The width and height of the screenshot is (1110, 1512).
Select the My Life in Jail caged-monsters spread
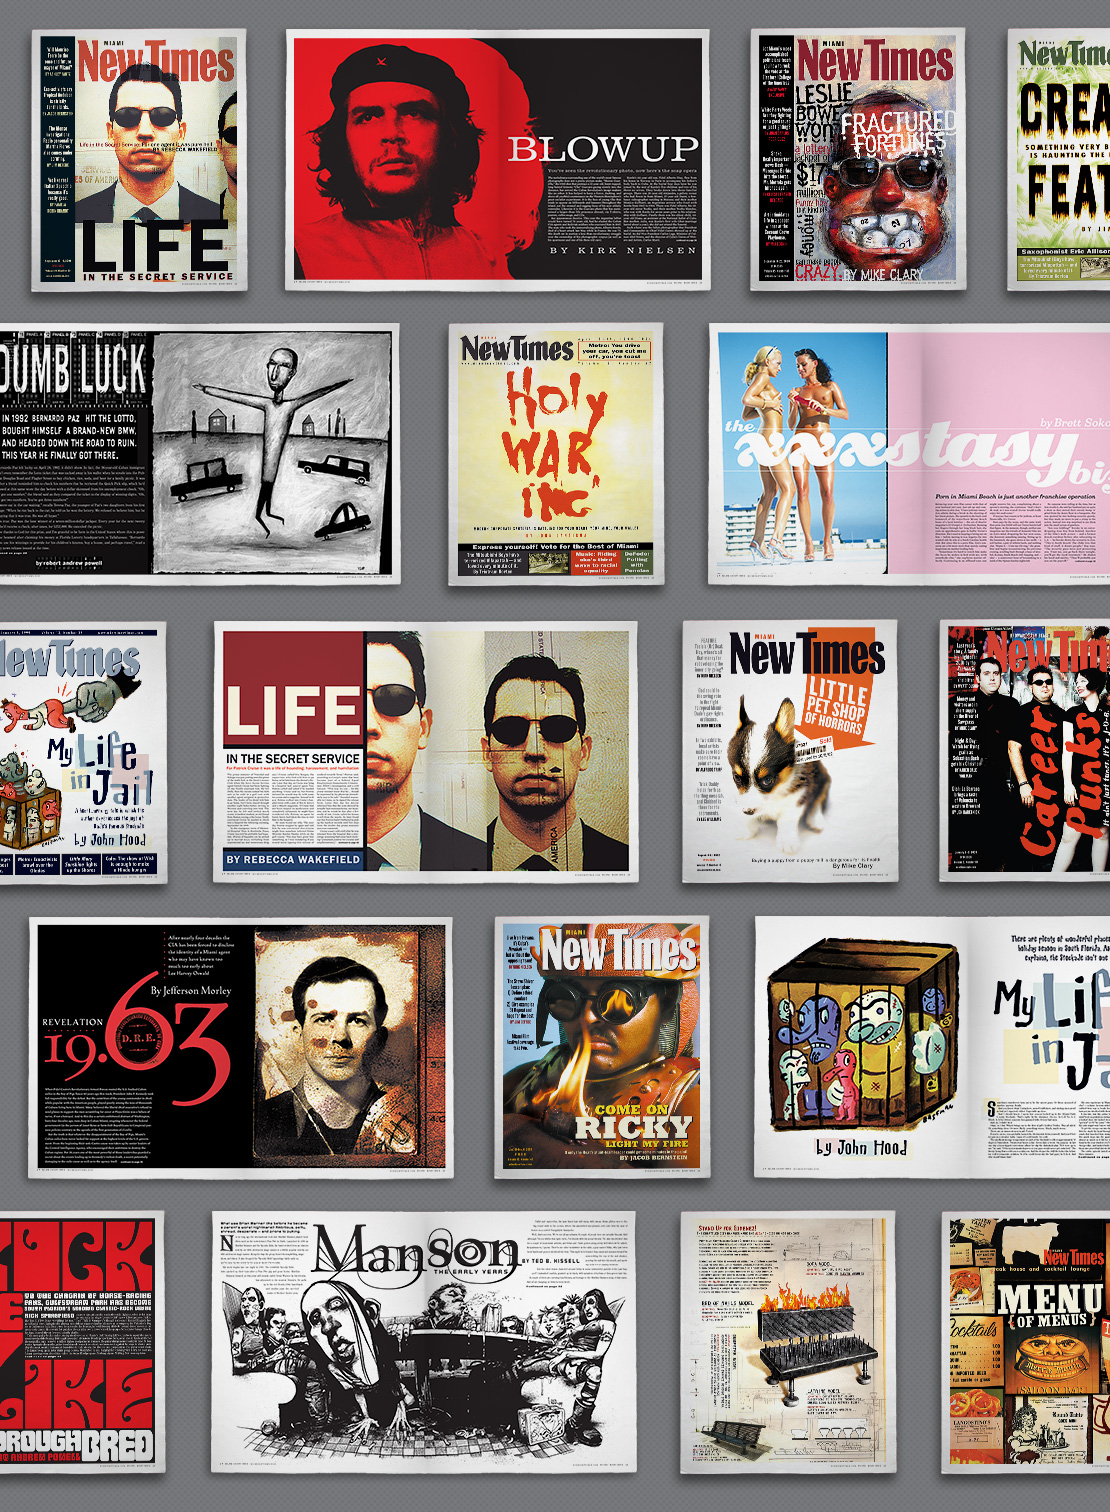(x=933, y=1045)
